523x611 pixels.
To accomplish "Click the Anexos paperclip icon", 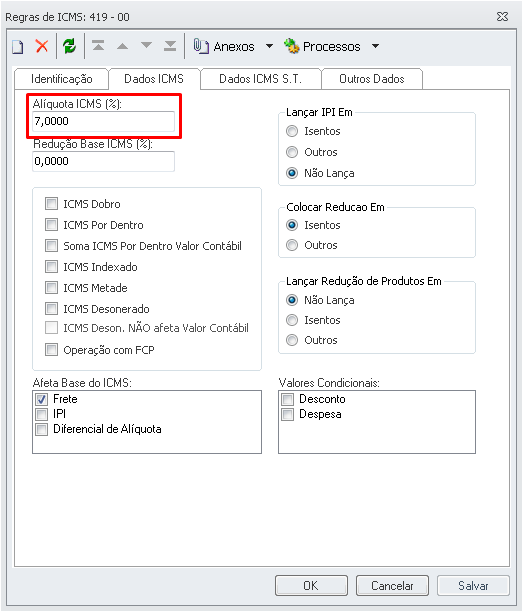I will (x=201, y=46).
